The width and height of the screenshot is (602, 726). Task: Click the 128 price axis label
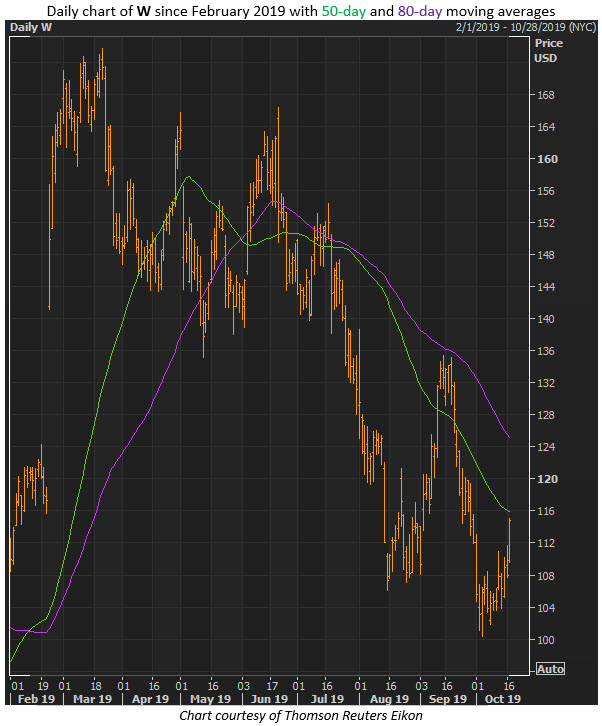tap(545, 415)
